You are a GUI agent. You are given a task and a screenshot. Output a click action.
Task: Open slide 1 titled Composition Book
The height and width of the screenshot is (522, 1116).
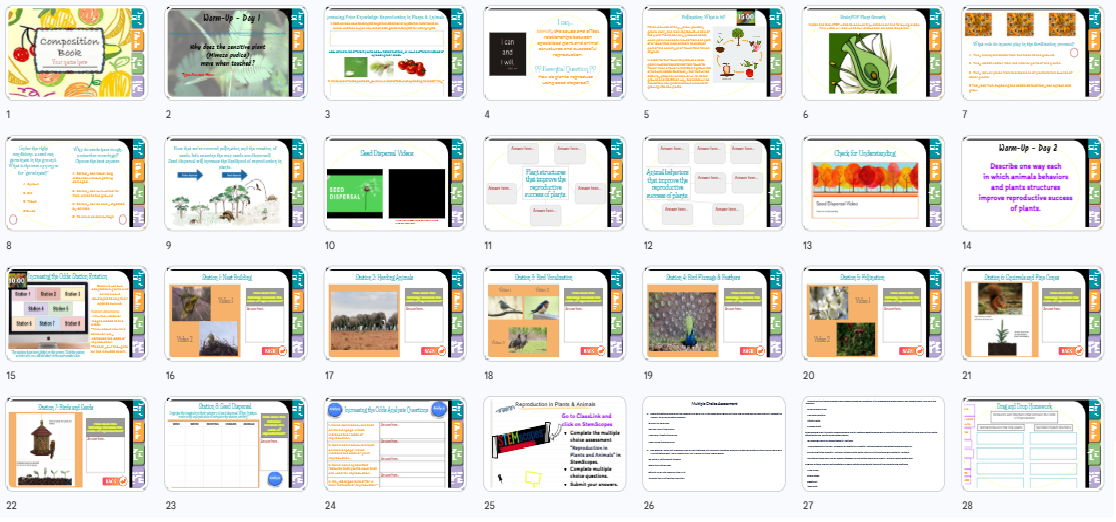click(x=77, y=53)
